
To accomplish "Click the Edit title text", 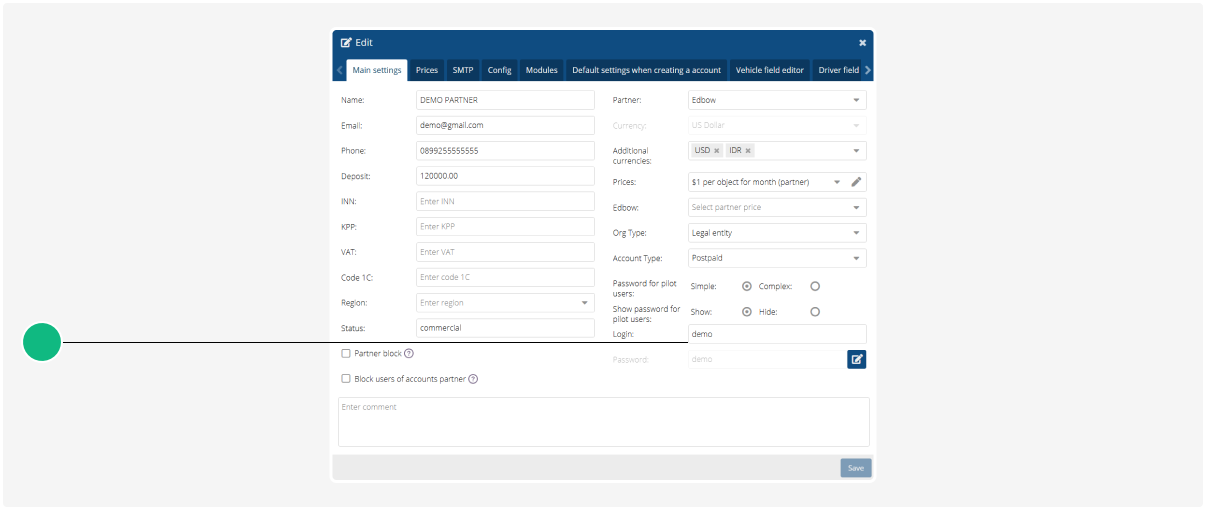I will pyautogui.click(x=364, y=43).
